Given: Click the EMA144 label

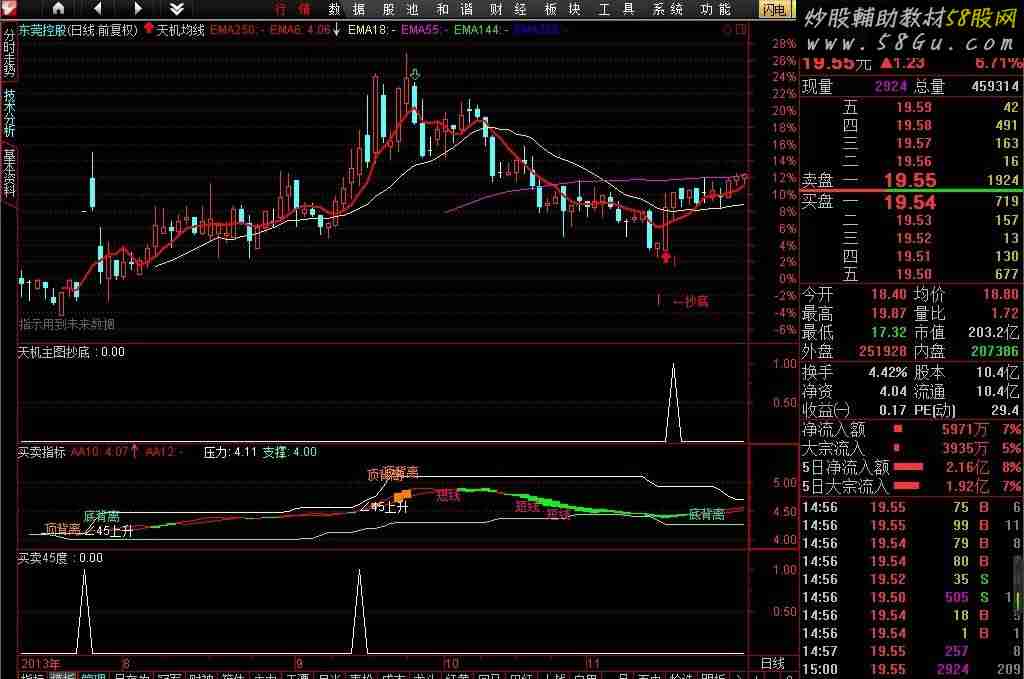Looking at the screenshot, I should [x=481, y=30].
